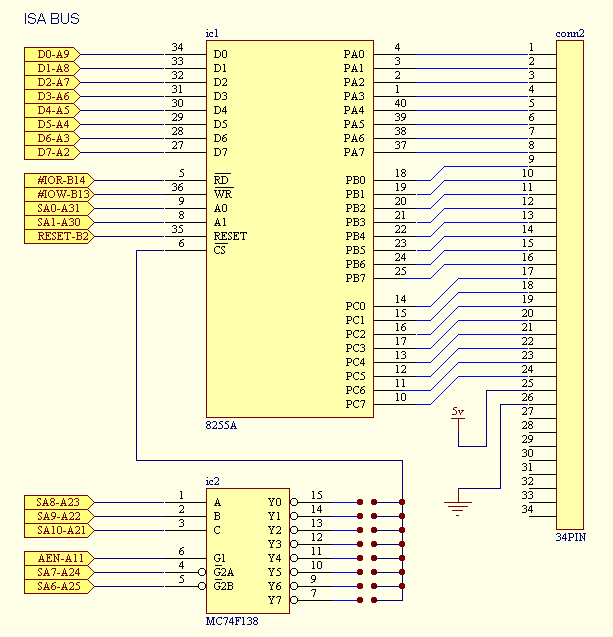613x637 pixels.
Task: Click the conn2 connector body
Action: (570, 285)
